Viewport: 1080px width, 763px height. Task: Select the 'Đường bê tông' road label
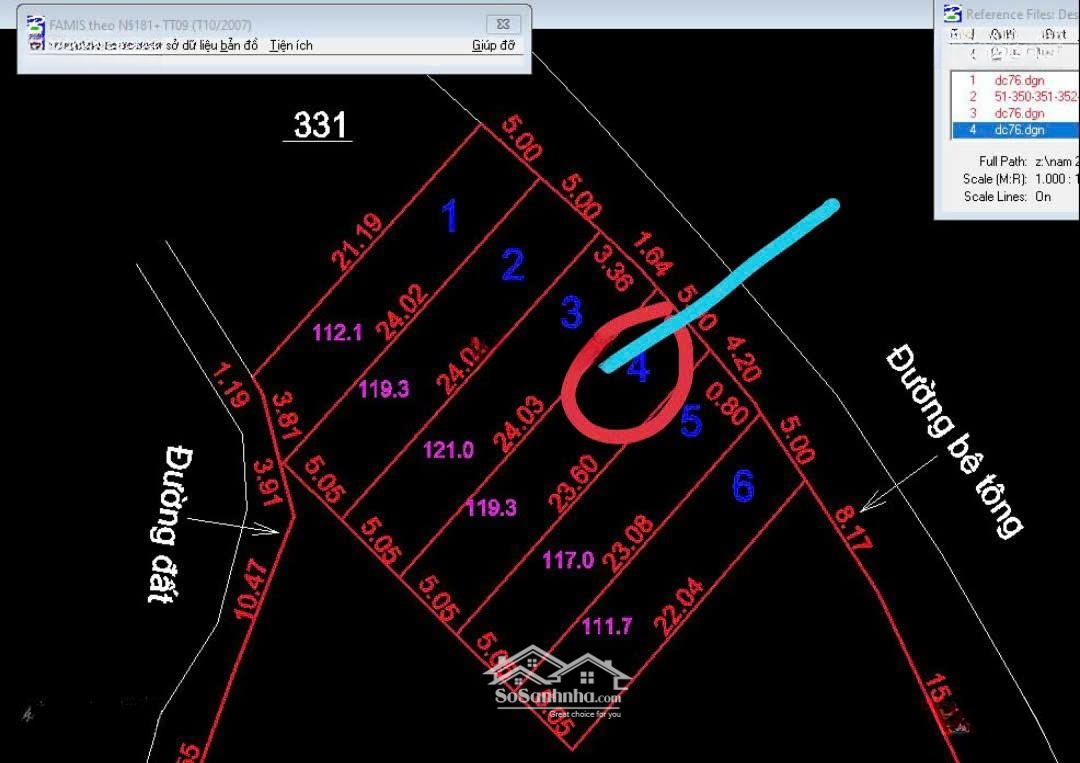[x=953, y=440]
